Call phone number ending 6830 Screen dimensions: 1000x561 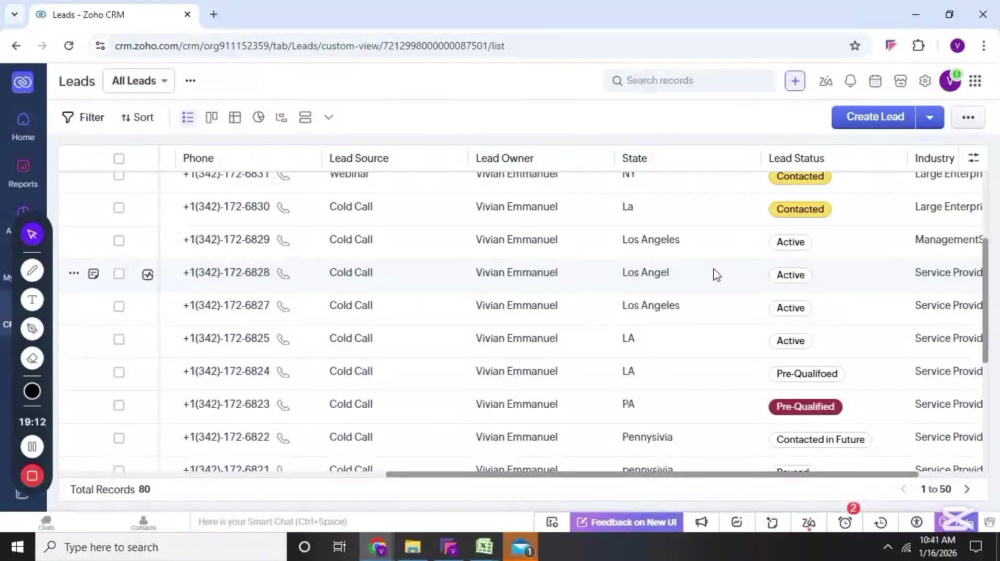(x=283, y=208)
